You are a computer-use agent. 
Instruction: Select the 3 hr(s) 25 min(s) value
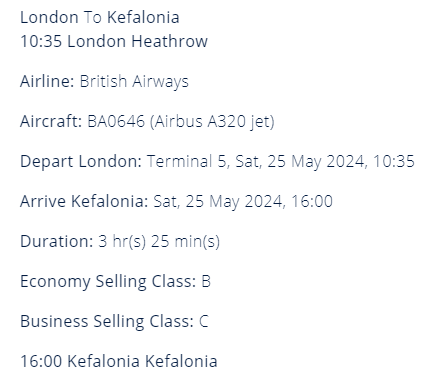click(x=159, y=241)
